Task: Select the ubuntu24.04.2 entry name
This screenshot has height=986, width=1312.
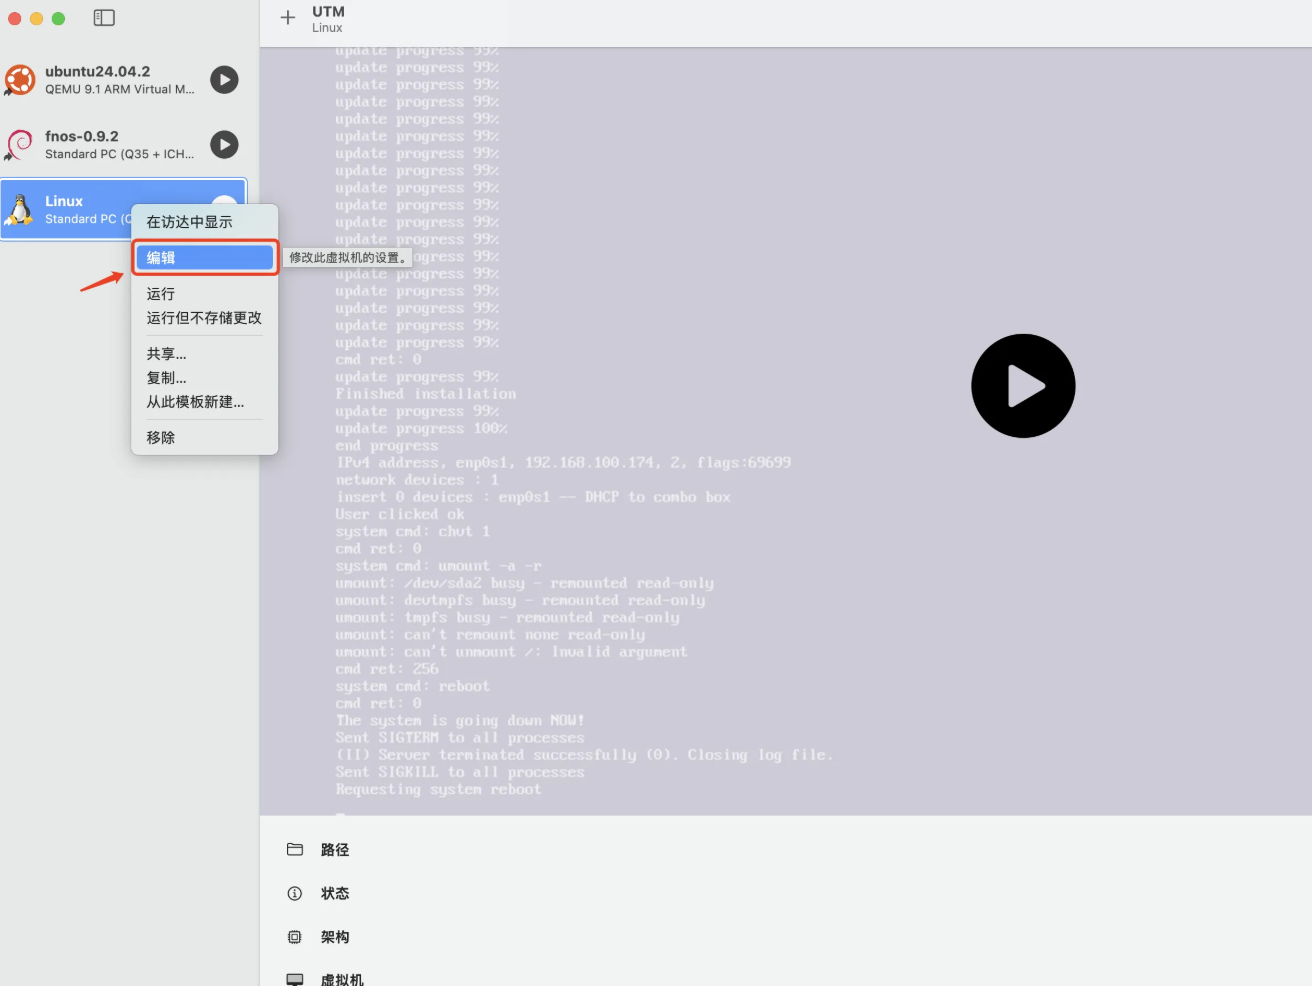Action: click(x=97, y=72)
